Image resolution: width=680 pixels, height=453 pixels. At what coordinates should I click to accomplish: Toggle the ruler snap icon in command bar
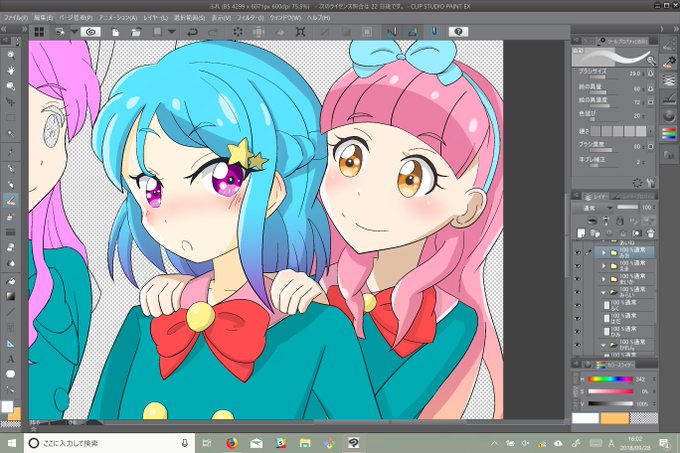(x=392, y=32)
